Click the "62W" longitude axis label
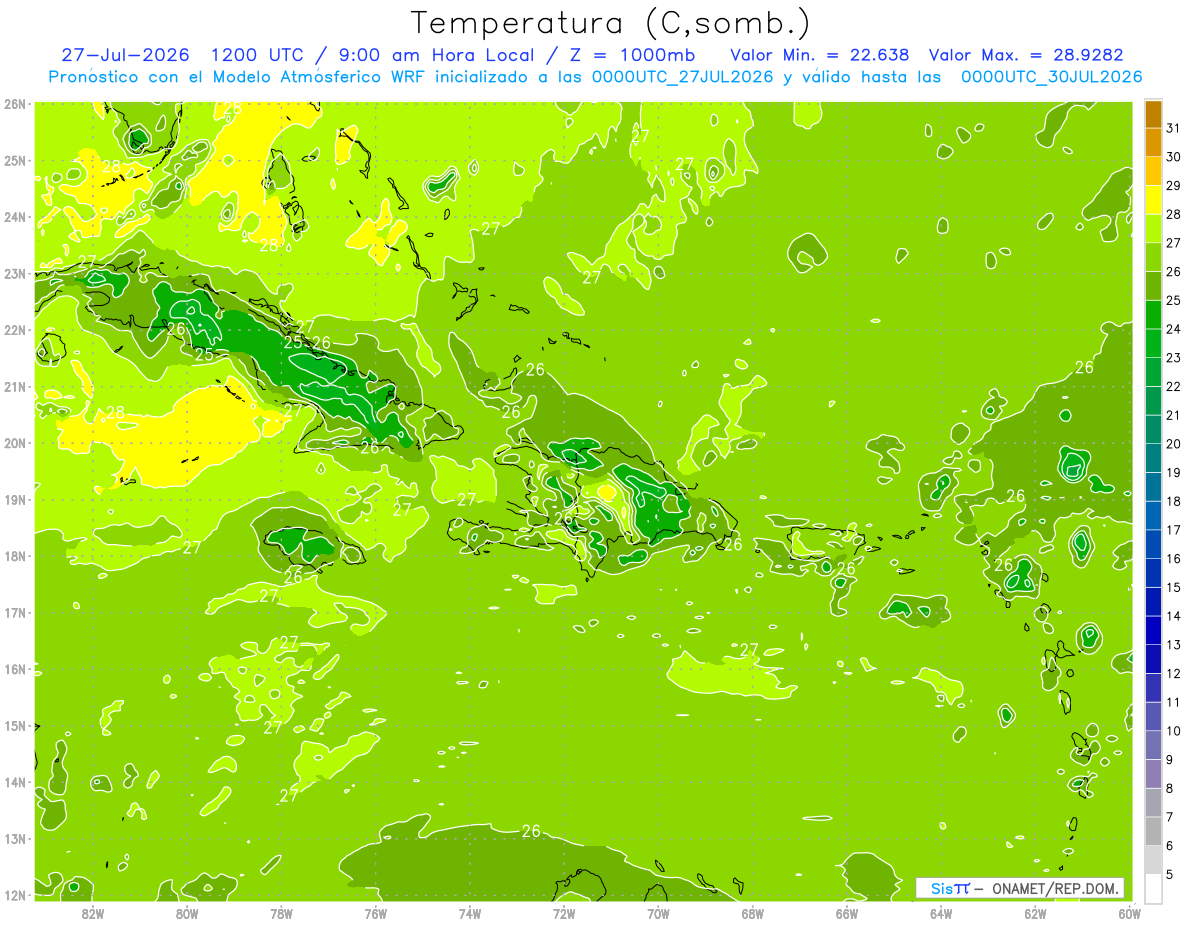The height and width of the screenshot is (927, 1200). (1035, 913)
